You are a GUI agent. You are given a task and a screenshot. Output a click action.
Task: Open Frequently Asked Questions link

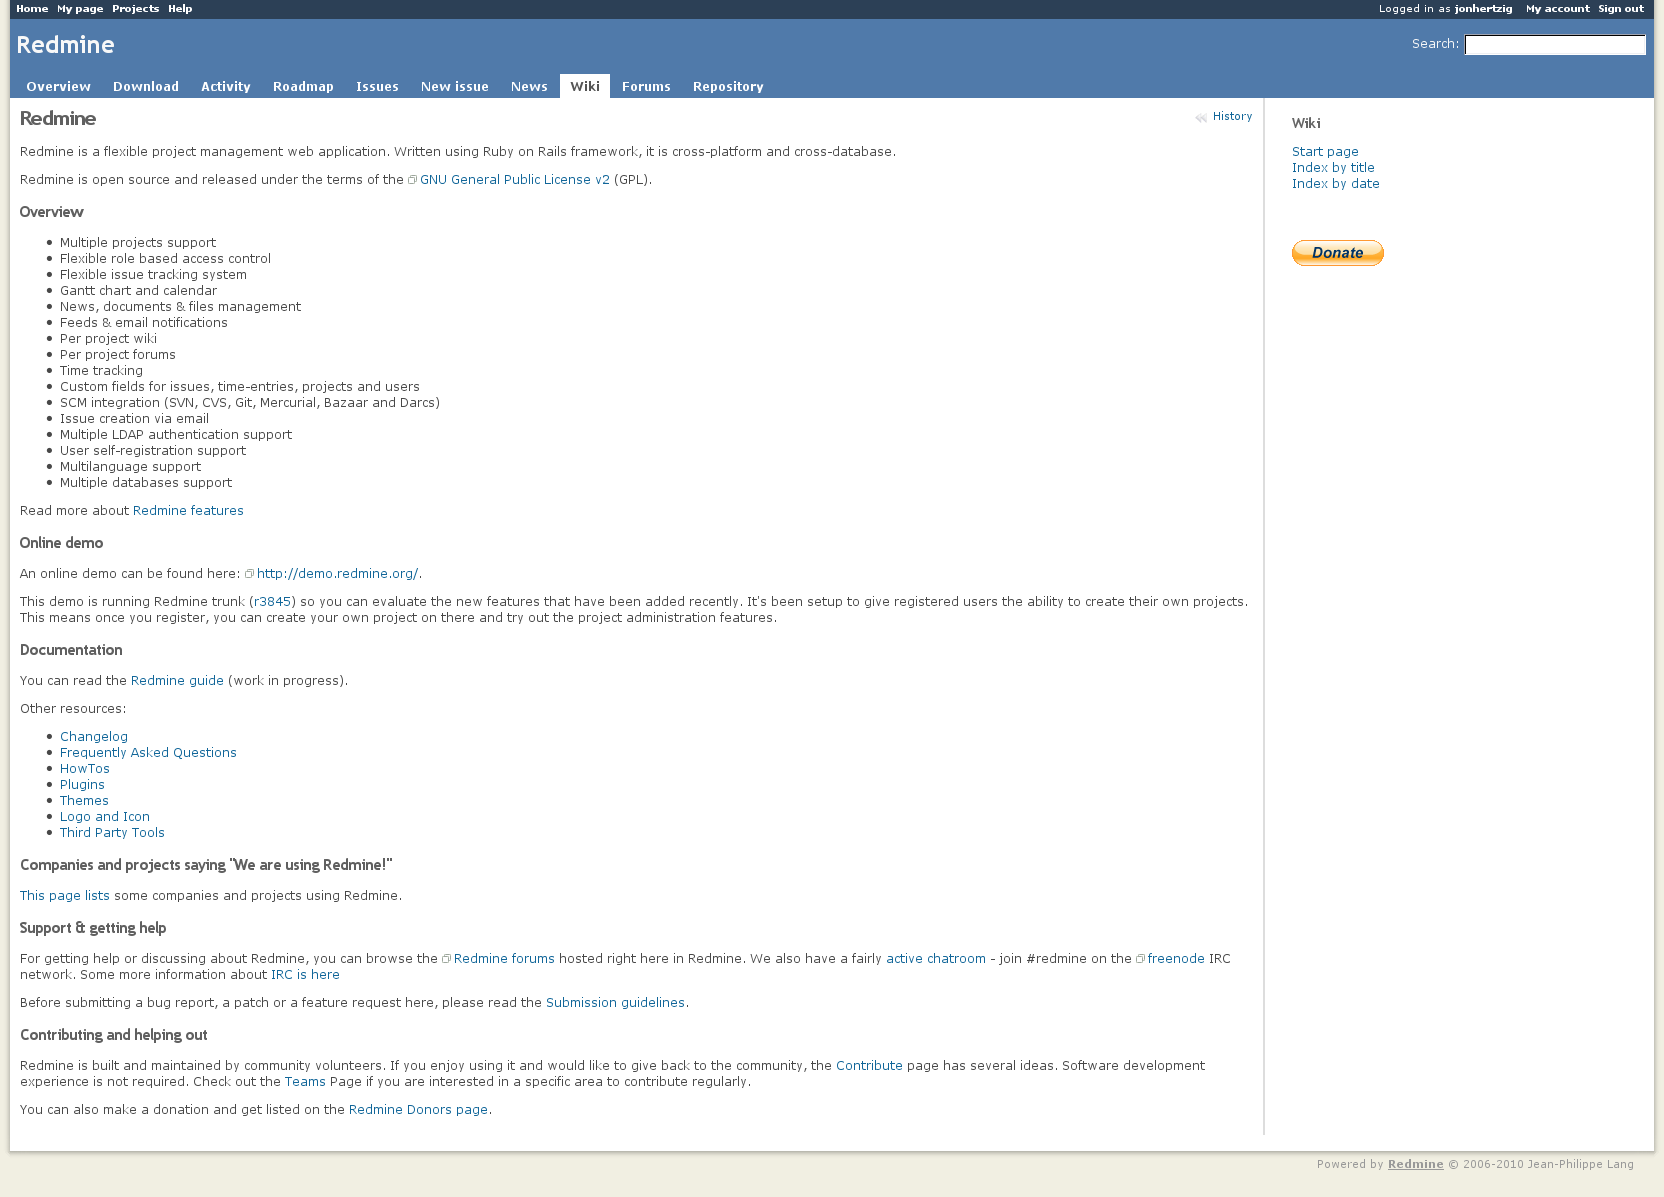(x=148, y=753)
